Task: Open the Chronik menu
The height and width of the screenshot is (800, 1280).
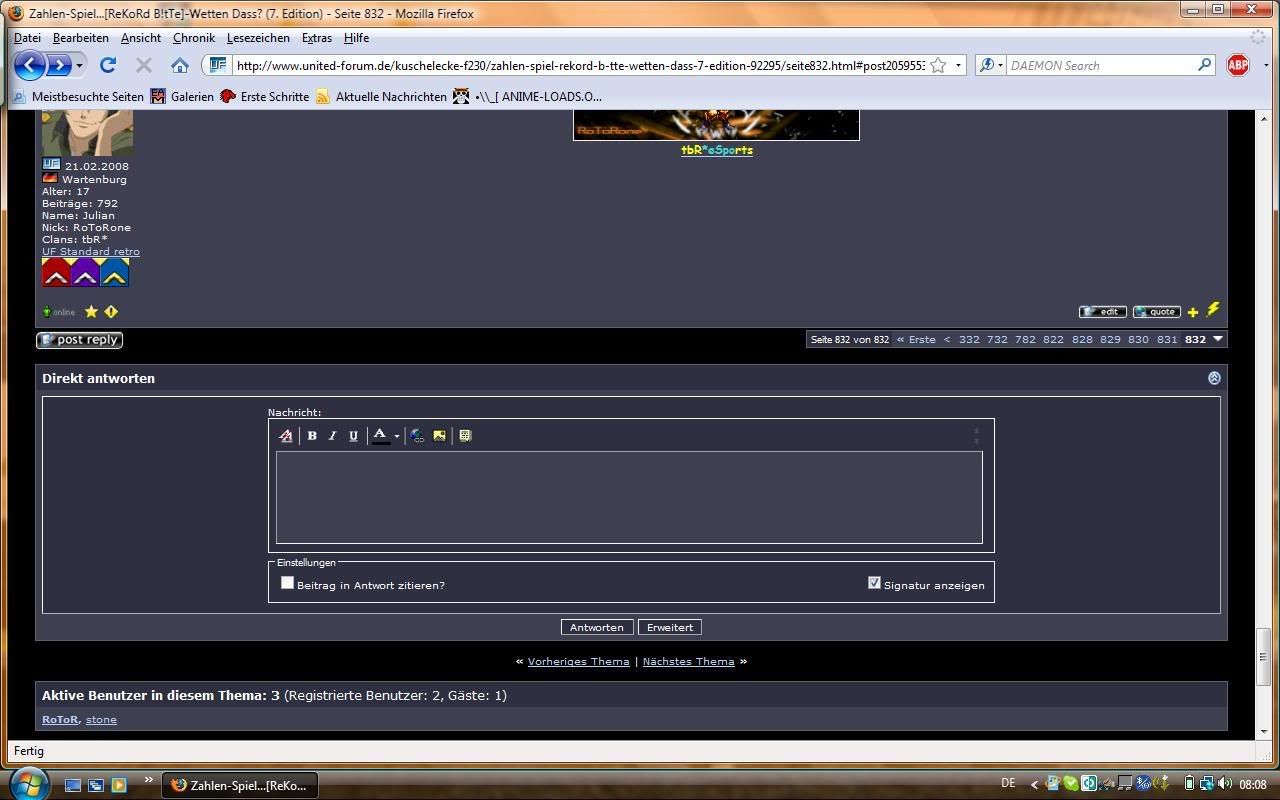Action: [x=193, y=38]
